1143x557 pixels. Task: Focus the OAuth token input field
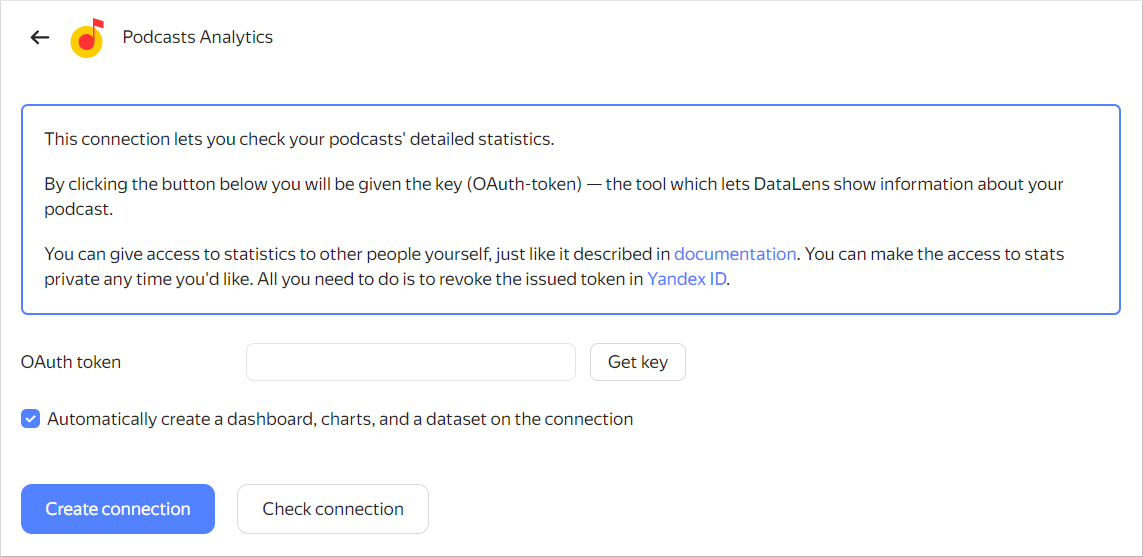tap(410, 362)
